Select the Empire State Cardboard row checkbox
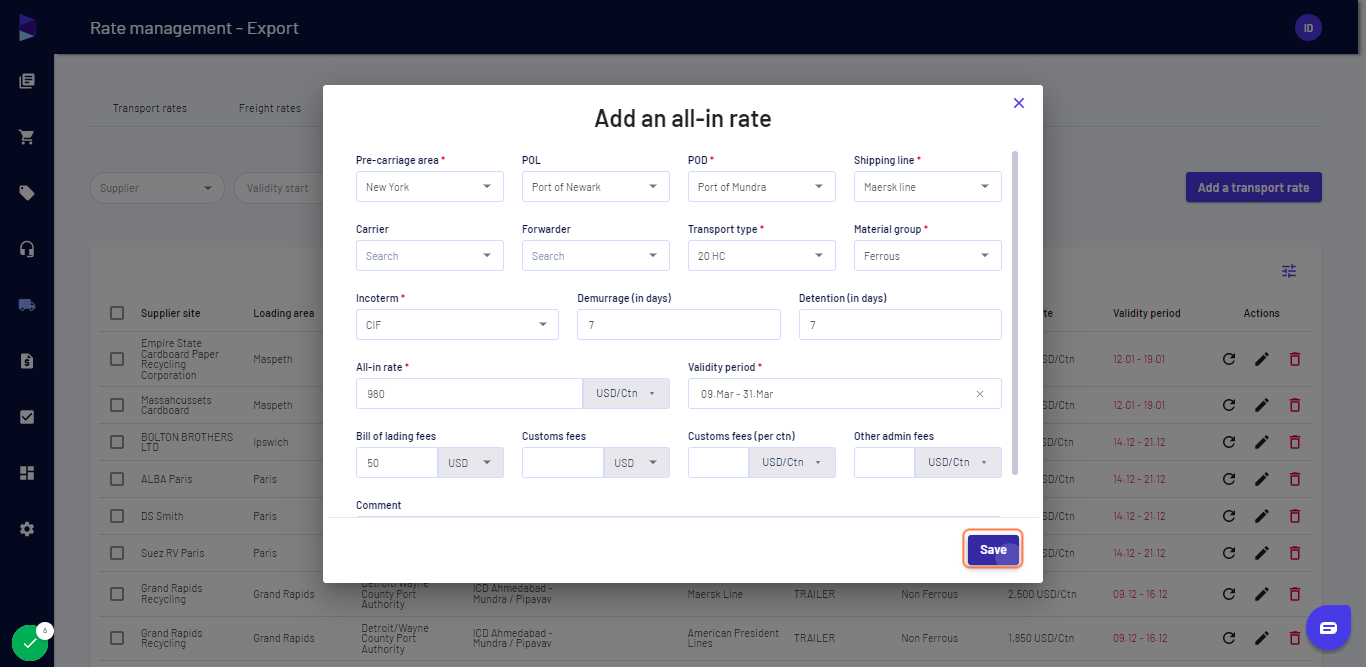This screenshot has height=667, width=1366. click(117, 359)
